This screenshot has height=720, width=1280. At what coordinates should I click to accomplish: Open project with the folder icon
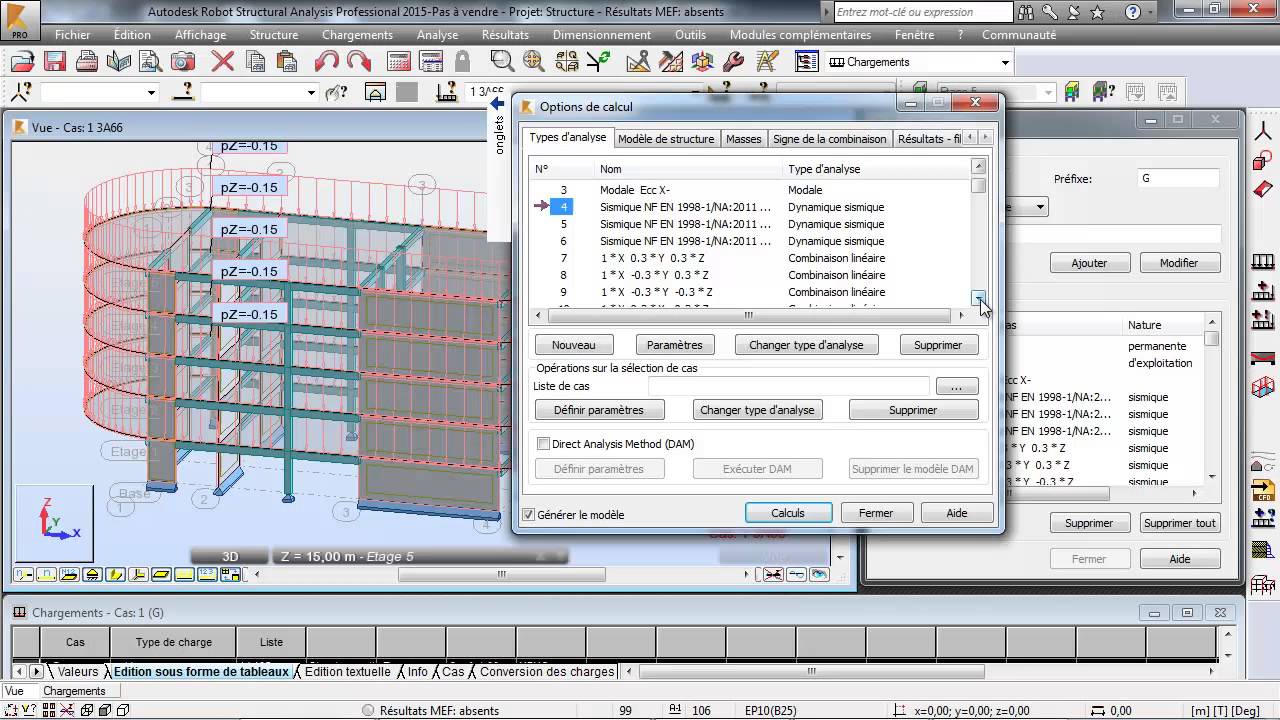click(22, 61)
